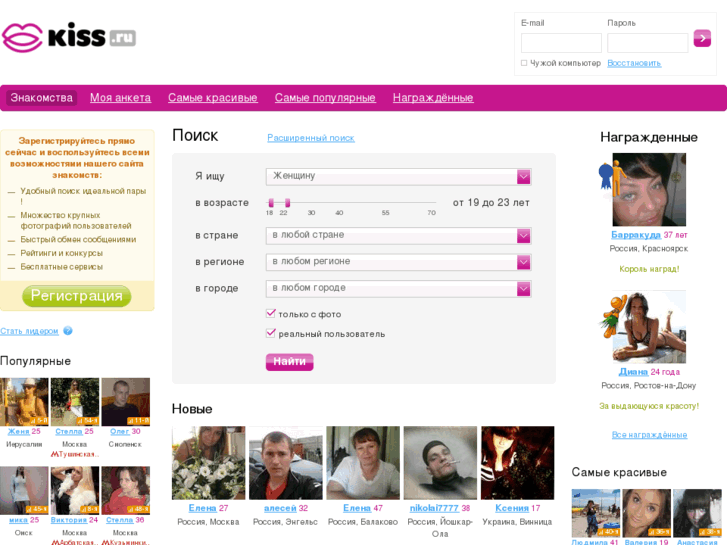Click the Ксения profile name link

pyautogui.click(x=512, y=508)
